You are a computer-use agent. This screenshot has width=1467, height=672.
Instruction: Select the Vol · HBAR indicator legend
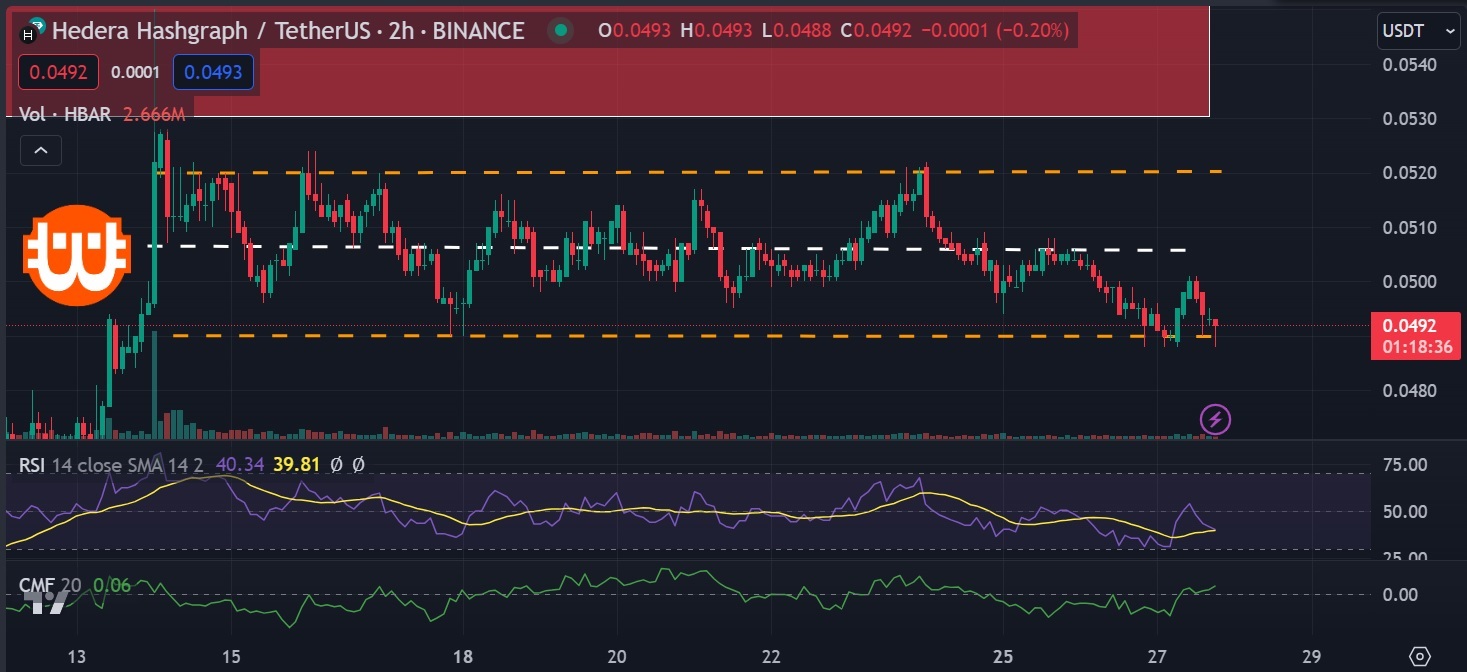67,115
